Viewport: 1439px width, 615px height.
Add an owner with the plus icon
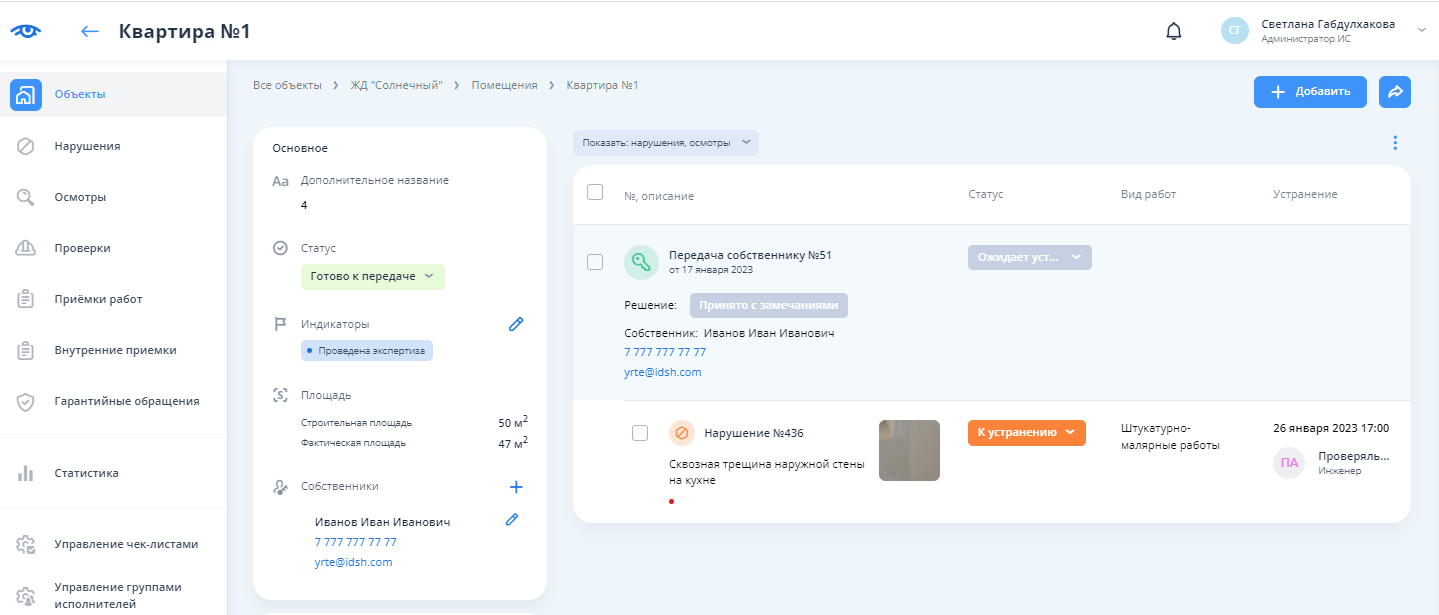pyautogui.click(x=516, y=487)
